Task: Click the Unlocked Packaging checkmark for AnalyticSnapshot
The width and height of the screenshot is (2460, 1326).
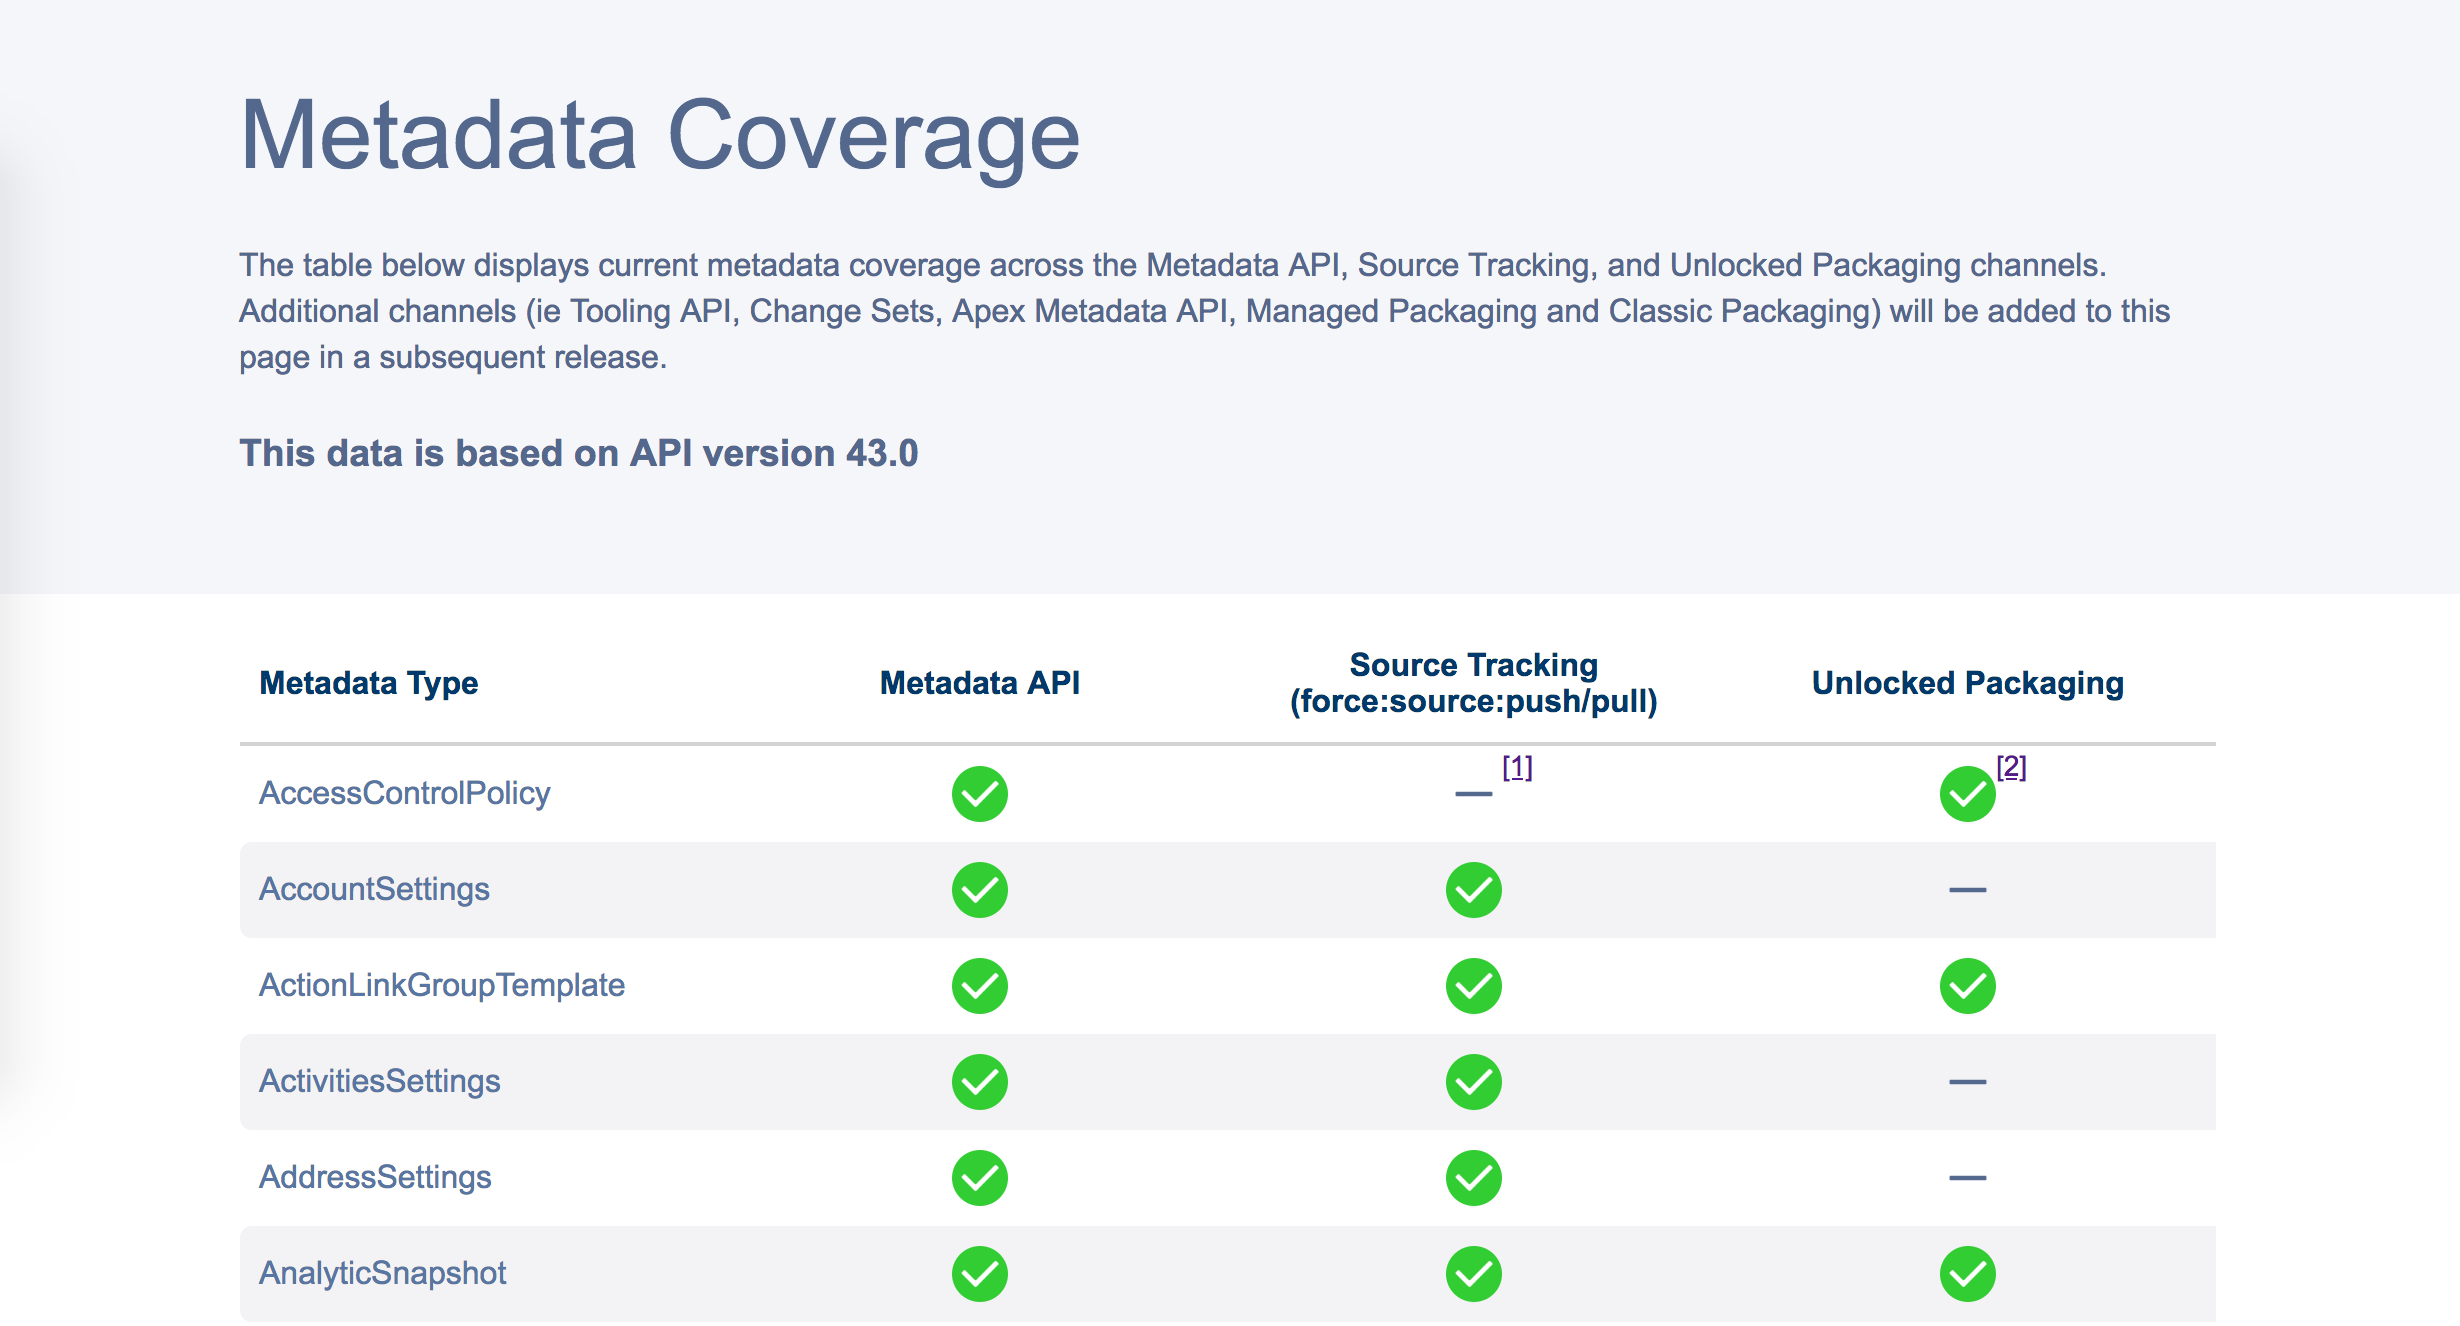Action: click(x=1966, y=1272)
